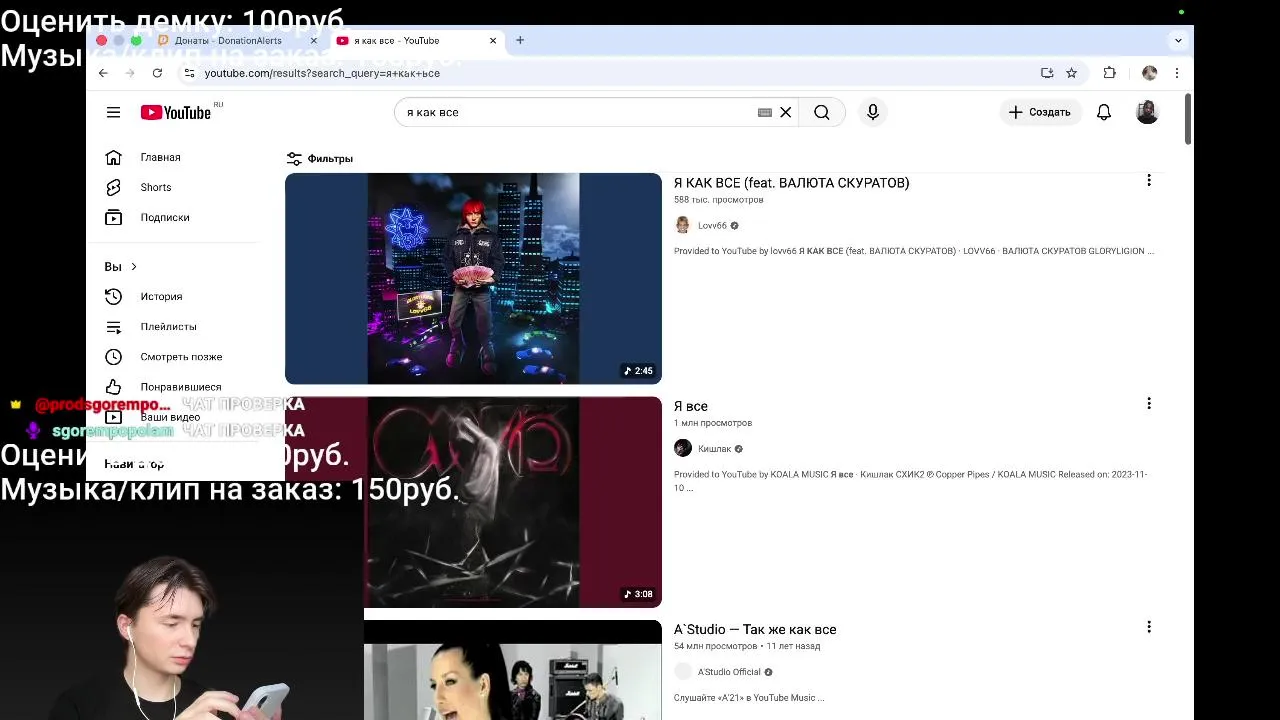Click the browser address bar URL
This screenshot has width=1280, height=720.
pos(322,73)
